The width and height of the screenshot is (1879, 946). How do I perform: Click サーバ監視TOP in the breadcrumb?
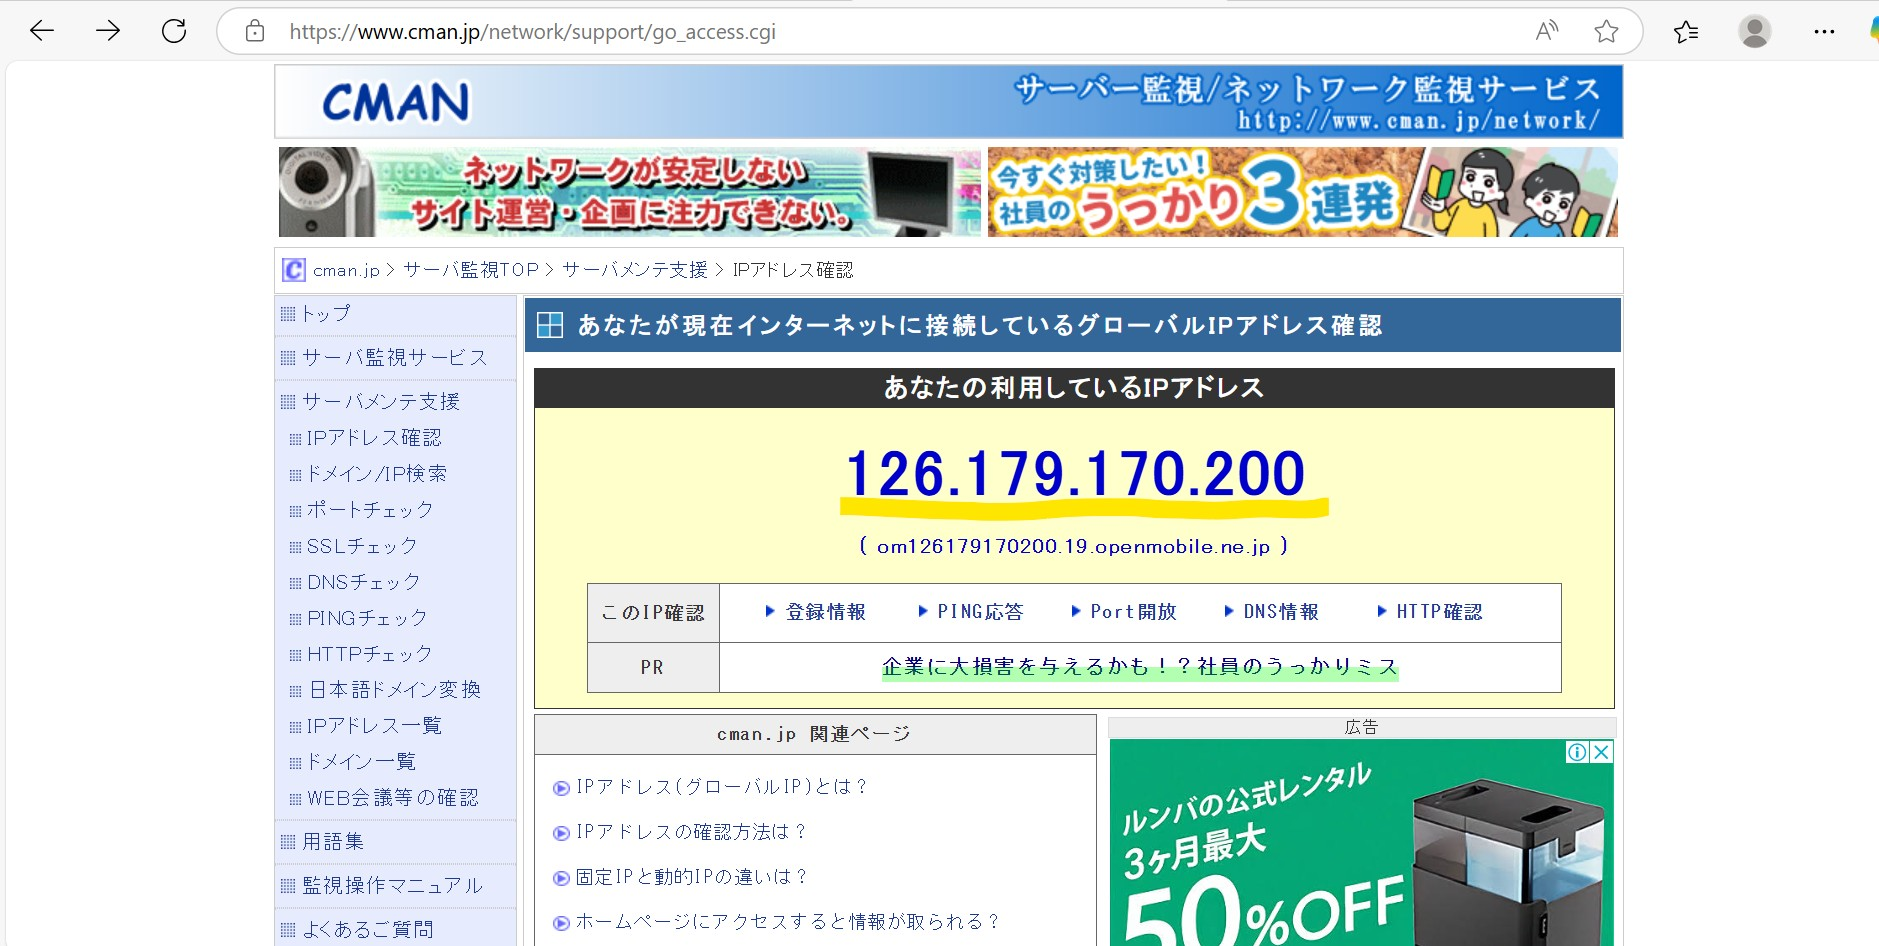point(471,270)
